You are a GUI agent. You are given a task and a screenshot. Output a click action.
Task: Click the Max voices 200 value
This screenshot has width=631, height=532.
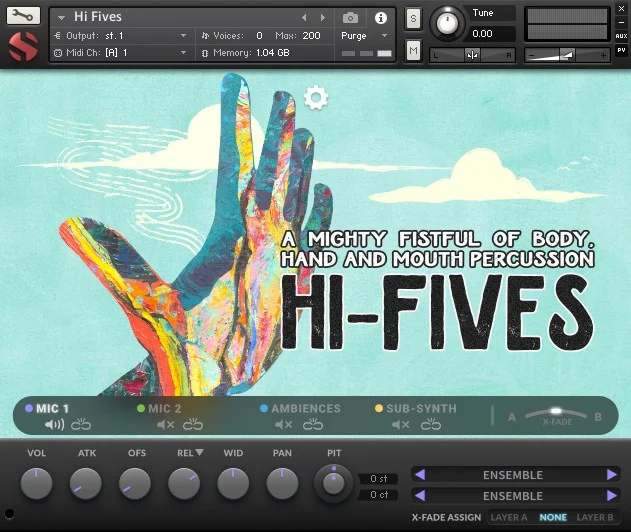click(x=311, y=36)
